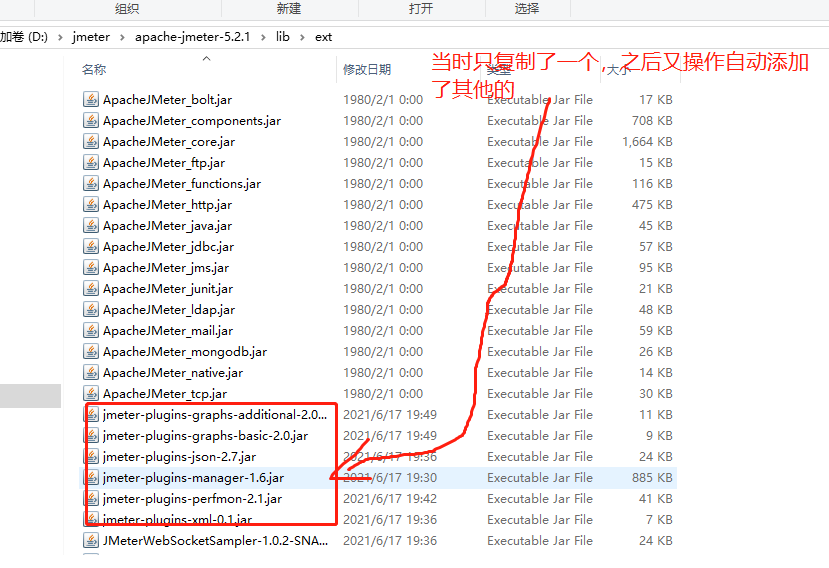Image resolution: width=829 pixels, height=568 pixels.
Task: Select the file name jmeter-plugins-manager-1.6.jar
Action: 194,478
